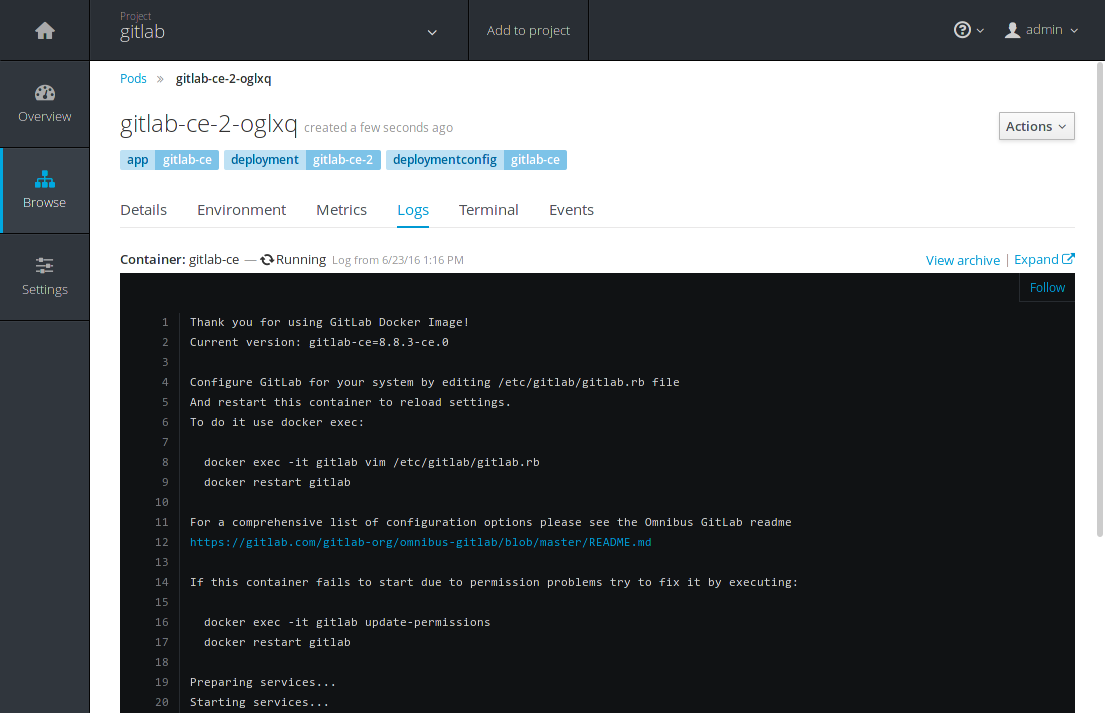Image resolution: width=1105 pixels, height=713 pixels.
Task: Toggle the deploymentconfig gitlab-ce label
Action: 537,159
